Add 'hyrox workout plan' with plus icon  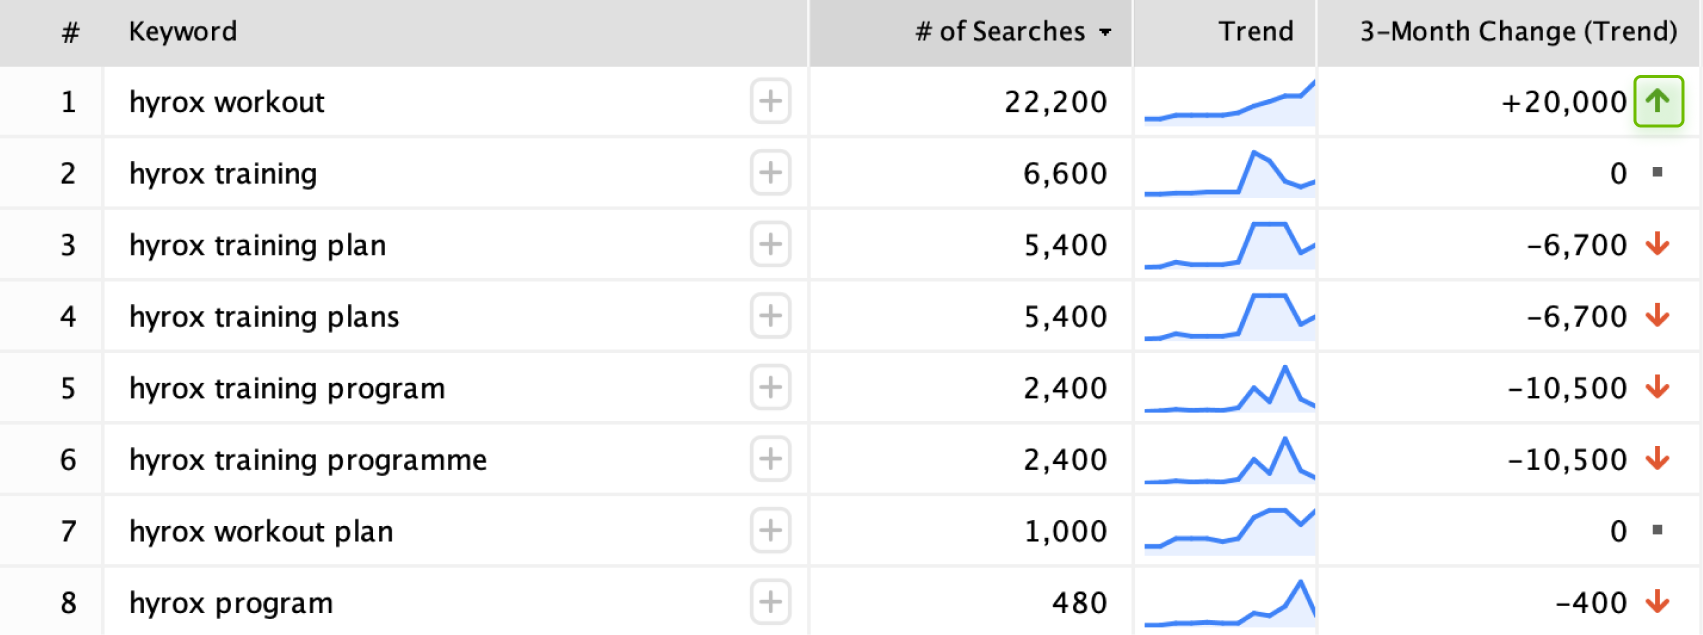[770, 530]
